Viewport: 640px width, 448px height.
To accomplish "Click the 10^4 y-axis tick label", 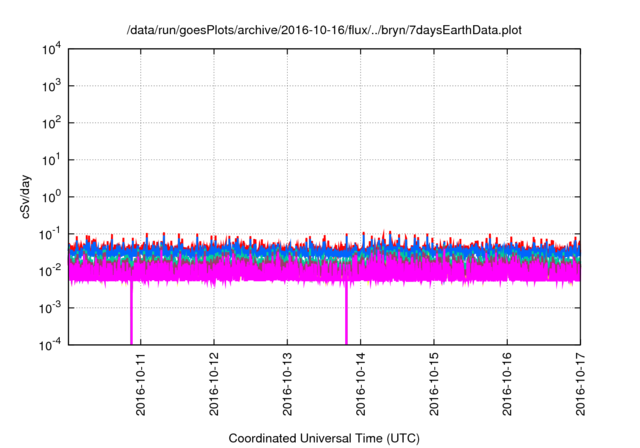I will point(51,50).
